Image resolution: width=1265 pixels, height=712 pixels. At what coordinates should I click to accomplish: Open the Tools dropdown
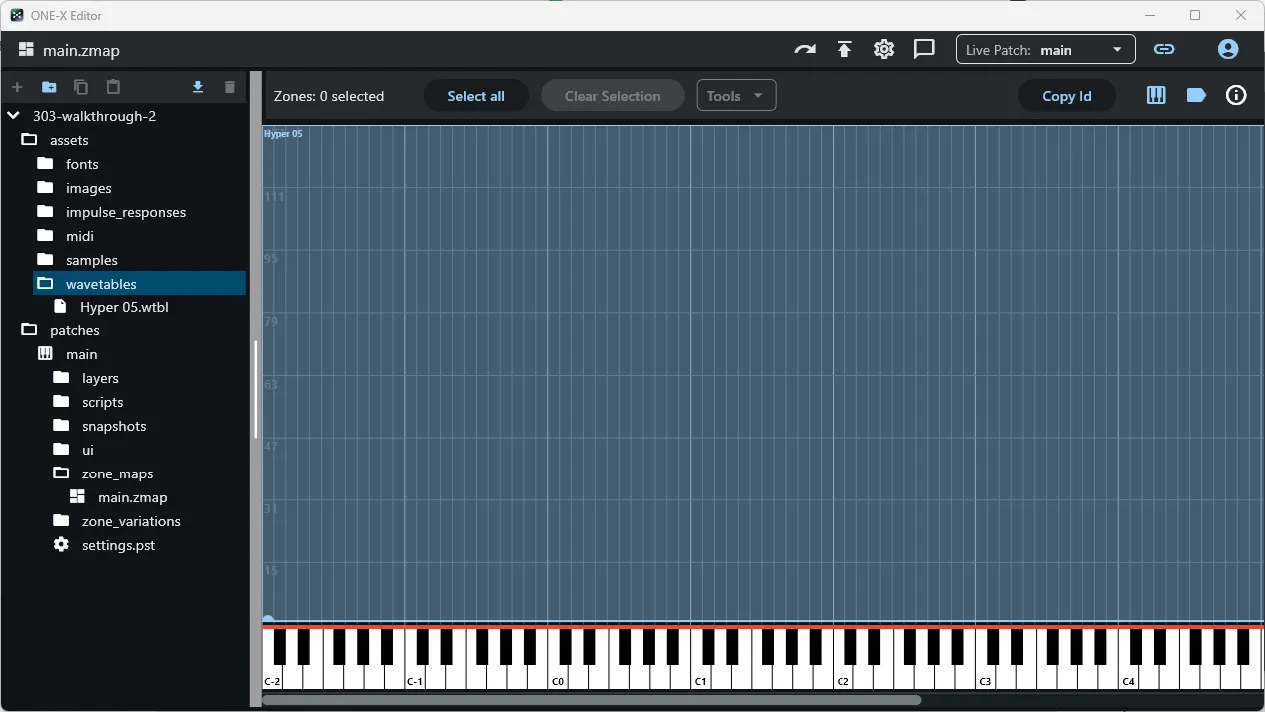(x=736, y=96)
